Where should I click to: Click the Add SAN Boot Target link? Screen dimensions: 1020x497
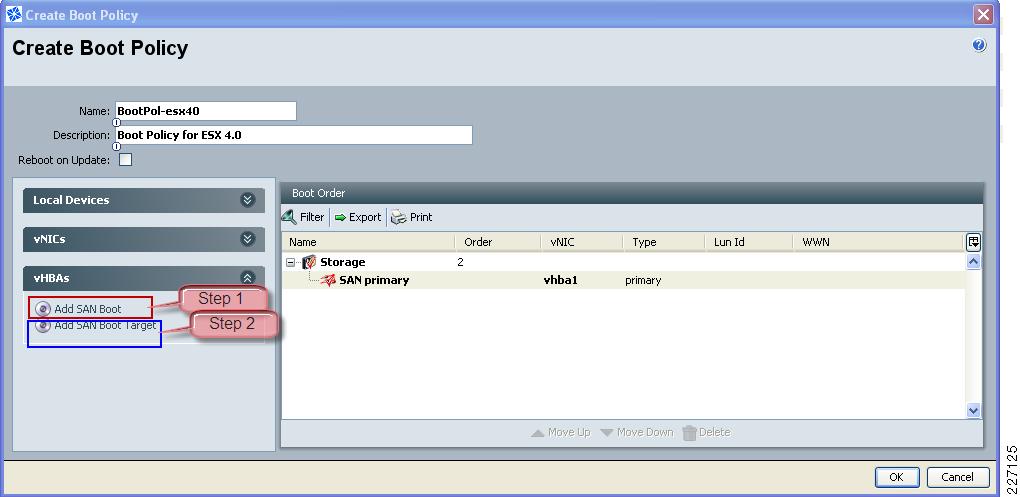click(x=105, y=325)
